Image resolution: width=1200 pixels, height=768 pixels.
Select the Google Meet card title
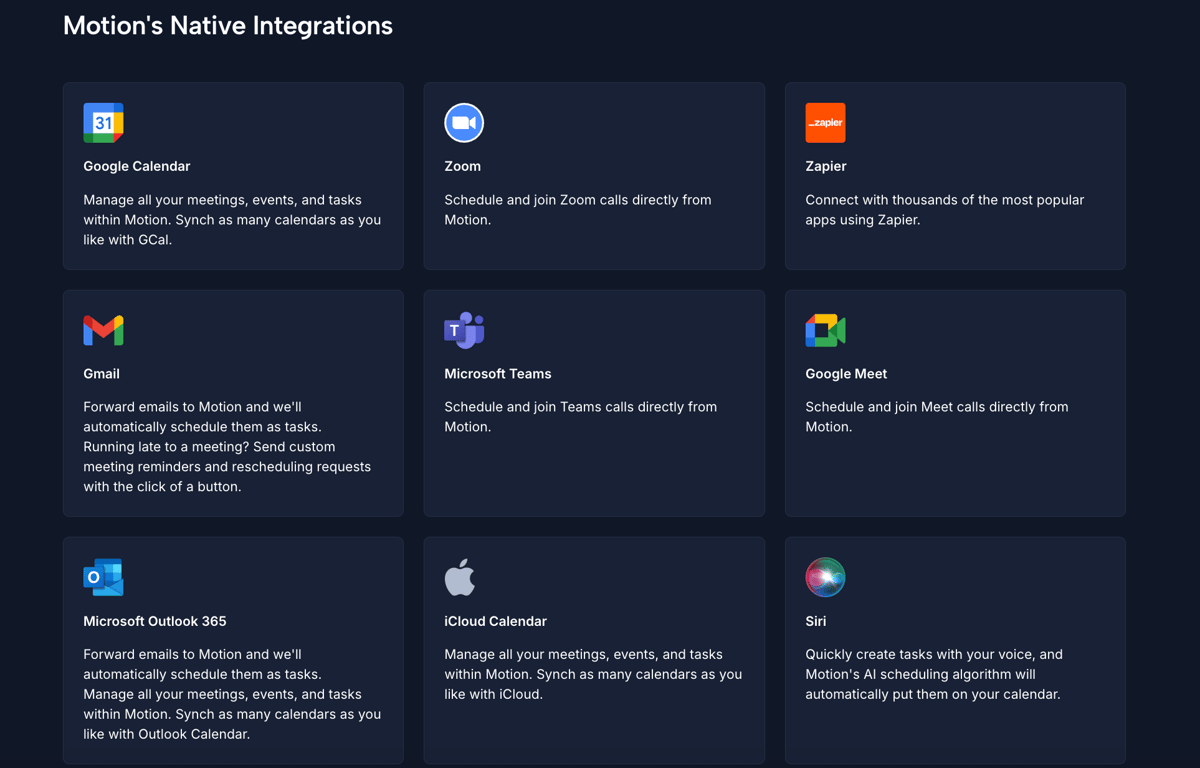click(x=846, y=373)
